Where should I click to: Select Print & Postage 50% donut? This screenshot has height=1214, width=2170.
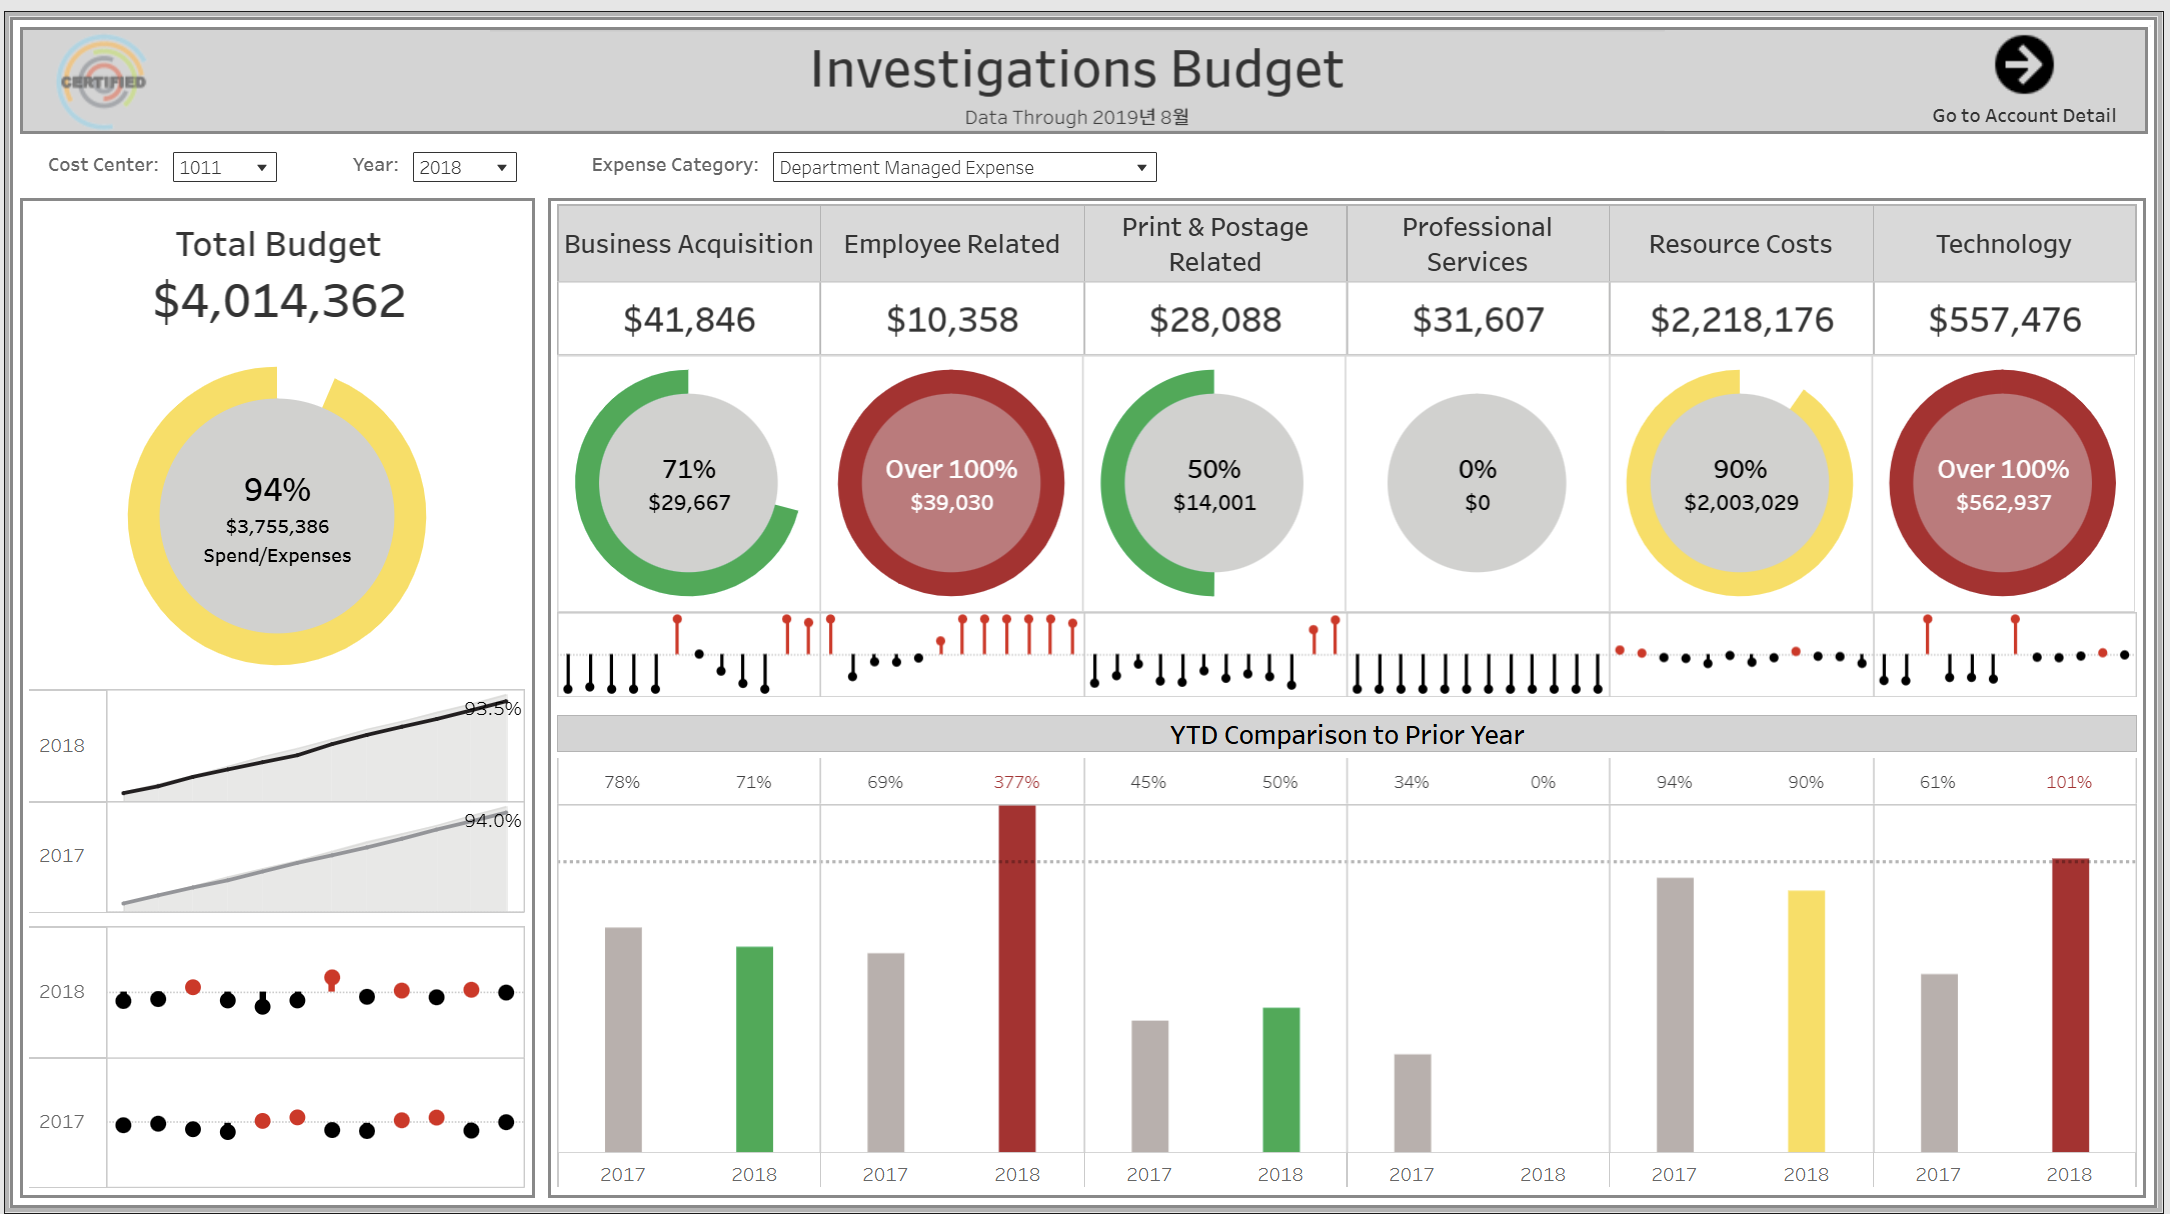click(1213, 483)
